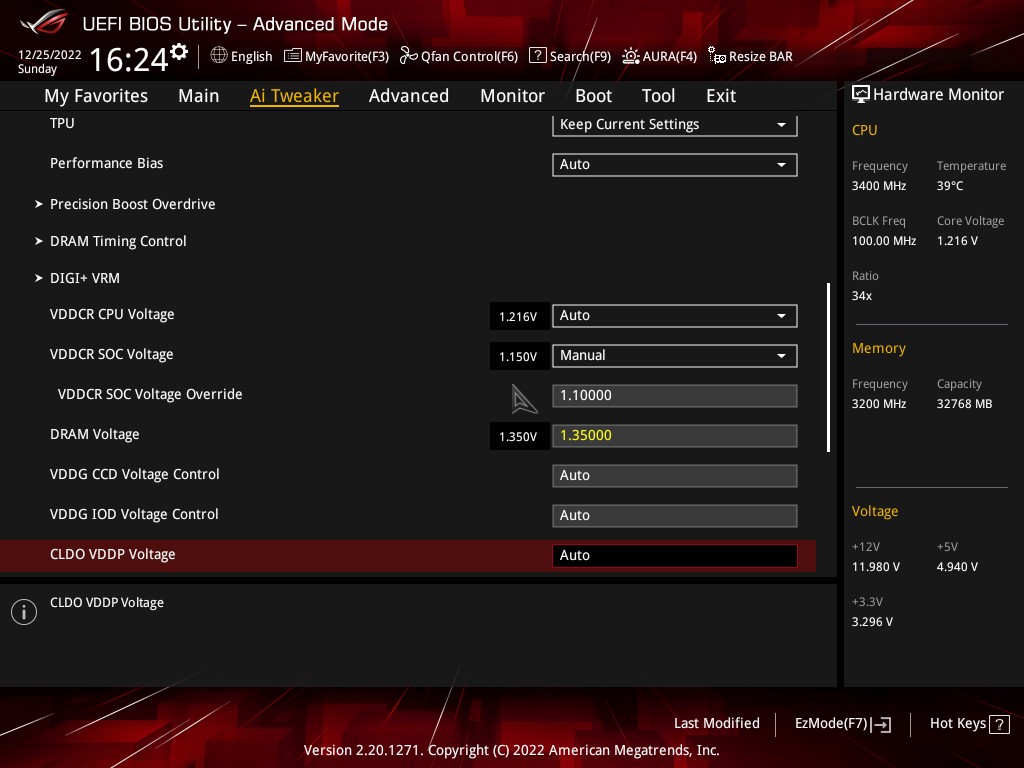Screen dimensions: 1024x768
Task: Click VDDCR SOC Voltage Override field
Action: 675,396
